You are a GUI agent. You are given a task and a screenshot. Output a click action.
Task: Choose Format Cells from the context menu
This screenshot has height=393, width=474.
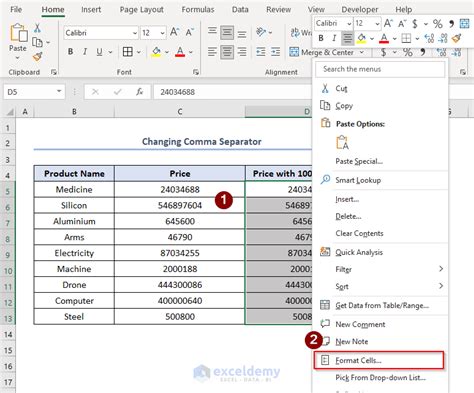click(379, 360)
